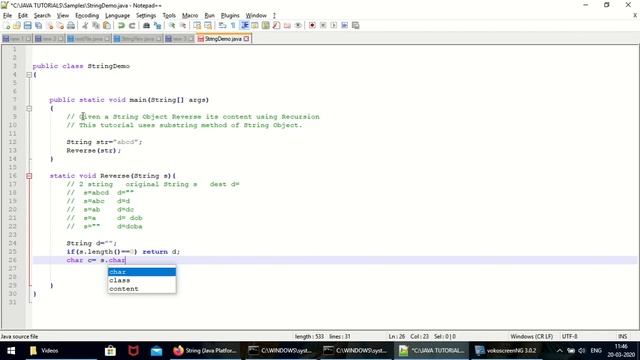Switch to the StringDemo.java tab

tap(223, 39)
